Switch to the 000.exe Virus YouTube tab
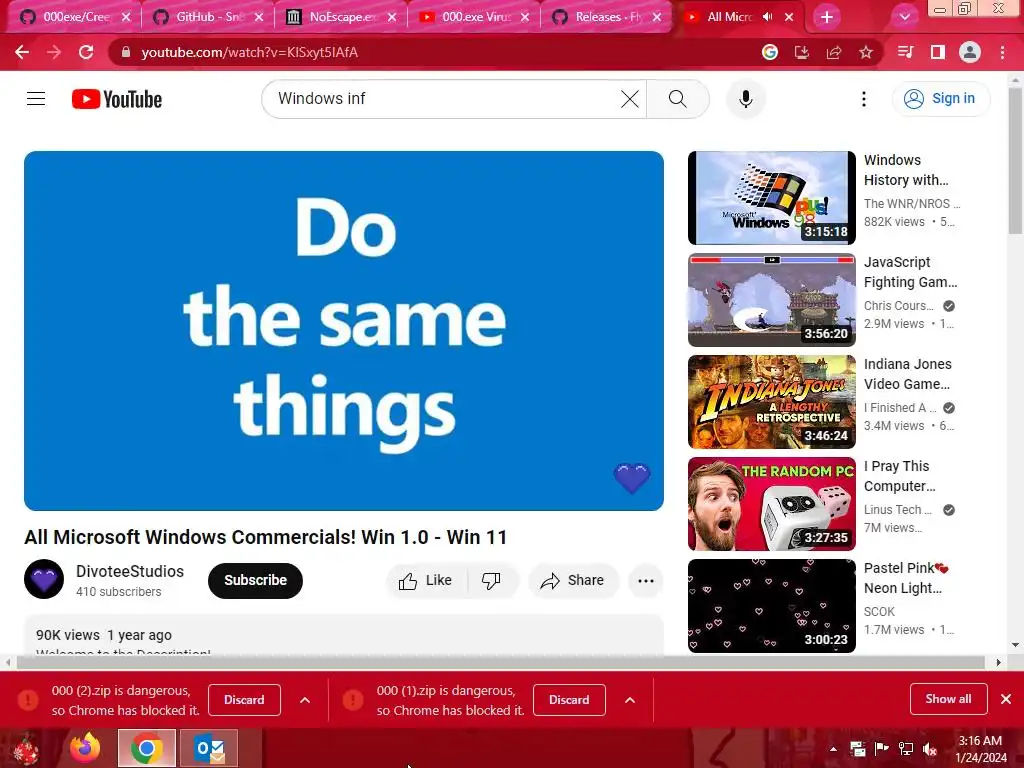 pos(475,17)
